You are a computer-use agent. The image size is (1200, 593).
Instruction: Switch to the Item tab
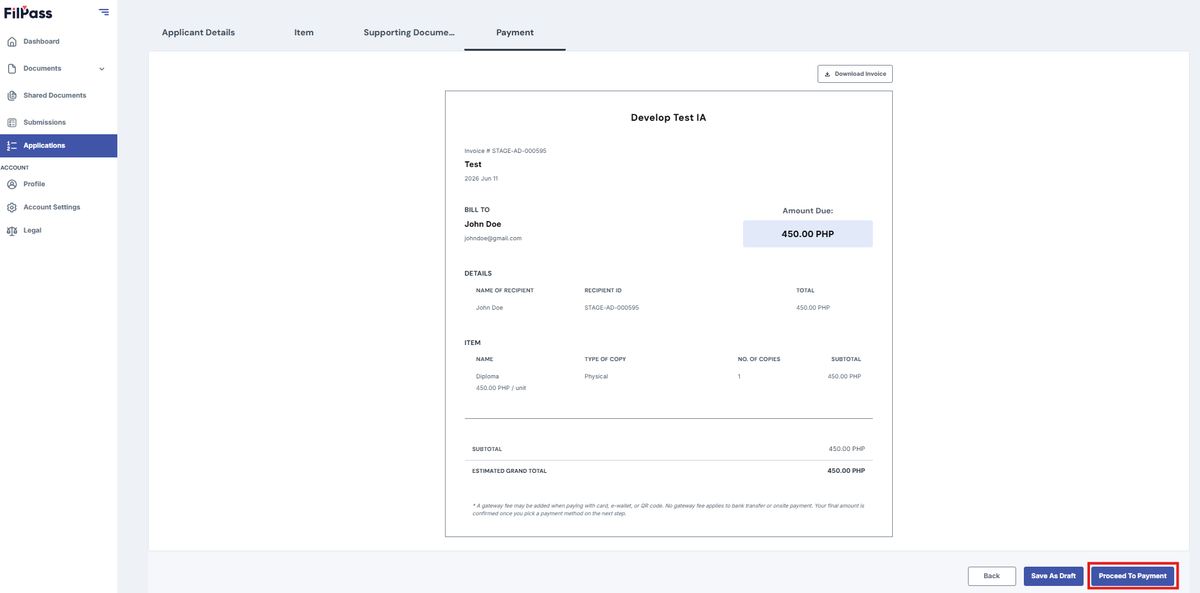(304, 33)
